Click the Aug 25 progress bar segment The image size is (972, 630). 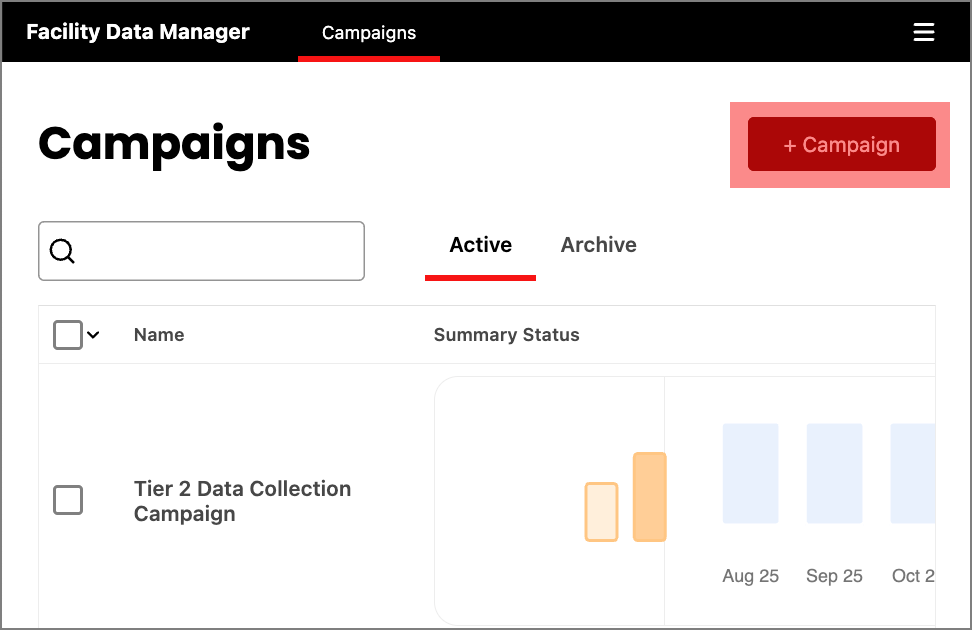pos(750,473)
